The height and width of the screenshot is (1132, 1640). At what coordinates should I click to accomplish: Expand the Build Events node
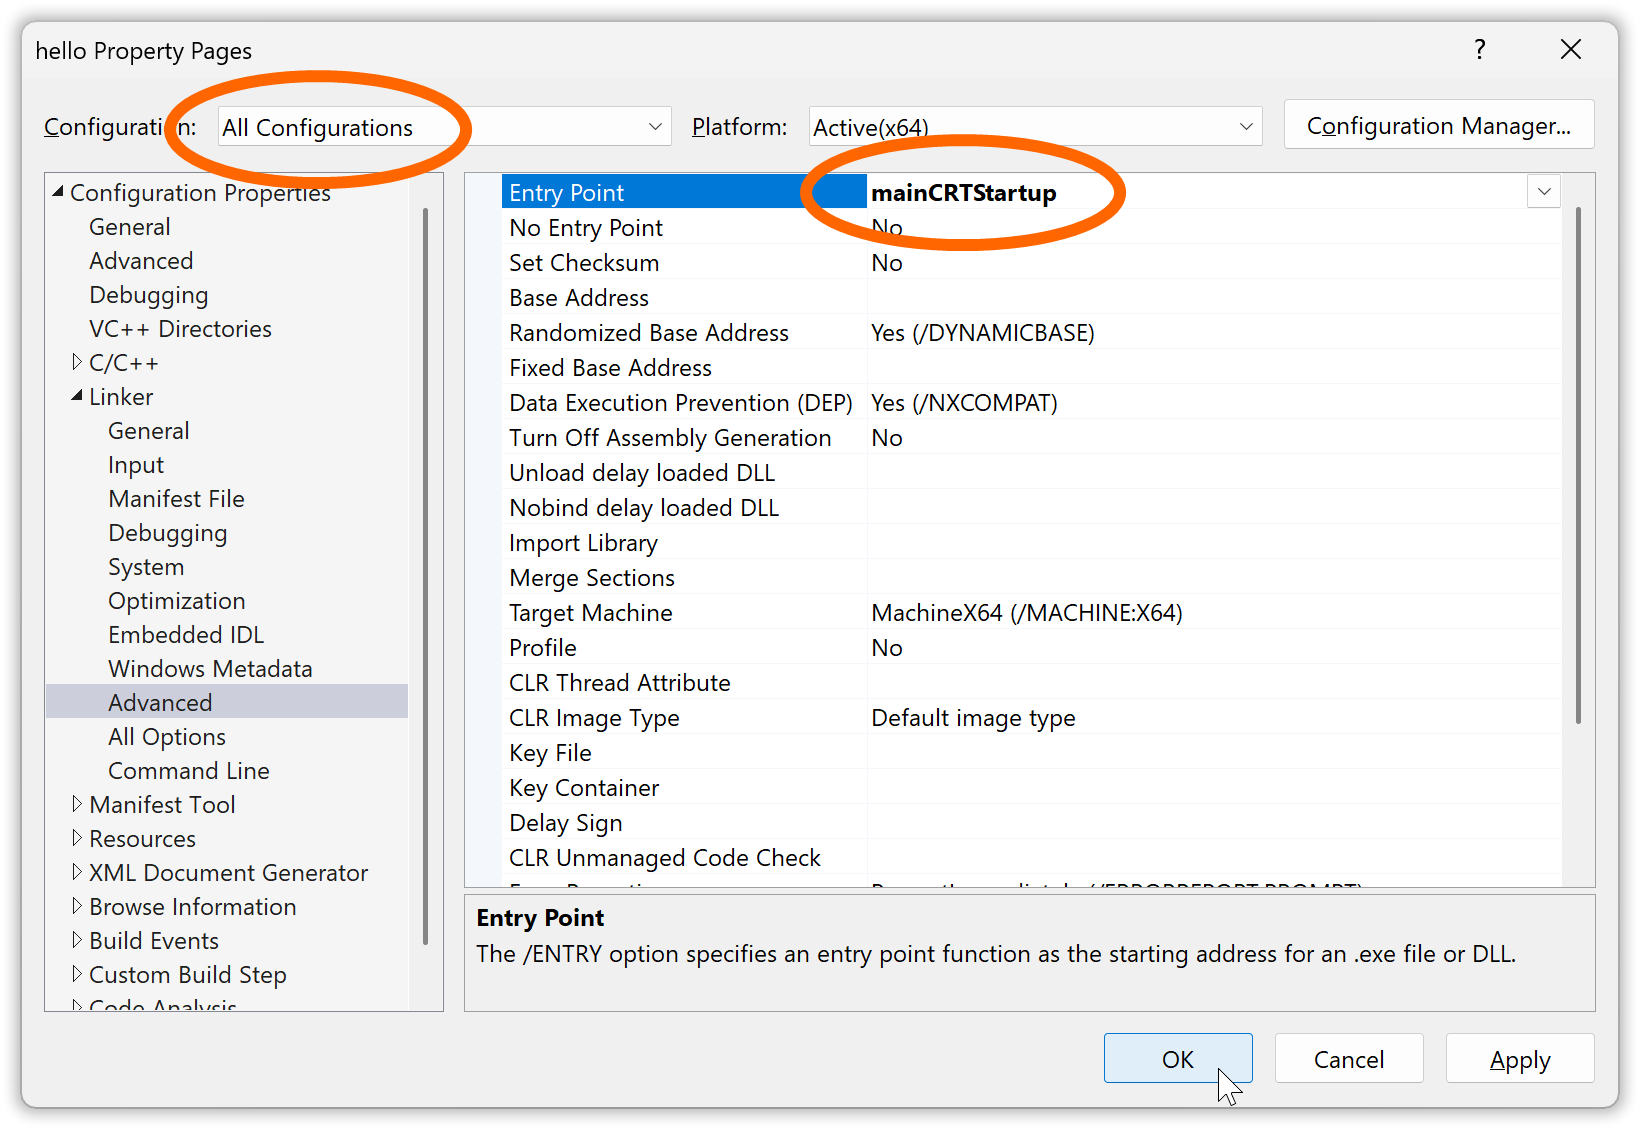(x=77, y=941)
